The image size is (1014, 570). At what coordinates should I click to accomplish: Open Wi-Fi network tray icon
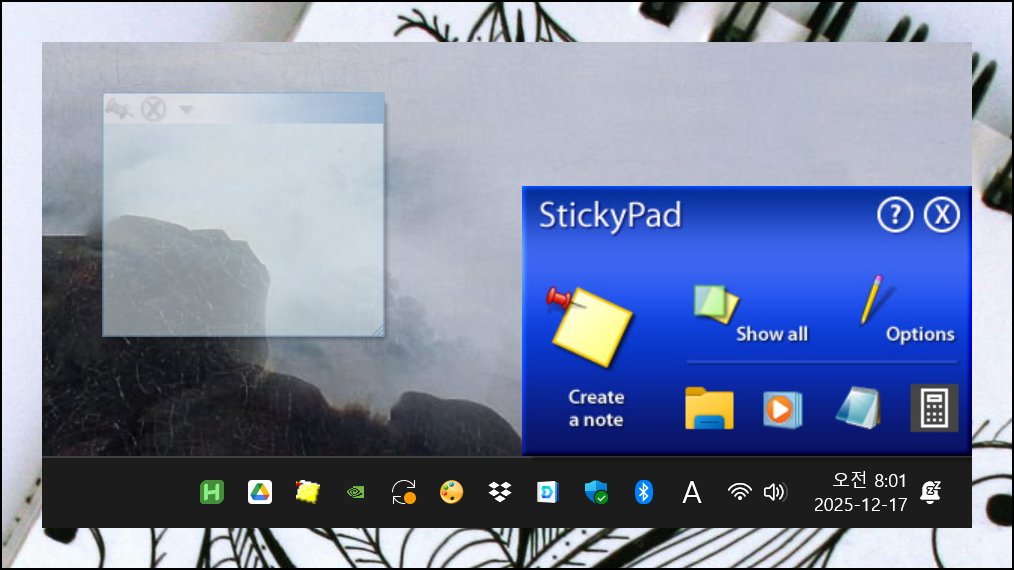tap(739, 492)
